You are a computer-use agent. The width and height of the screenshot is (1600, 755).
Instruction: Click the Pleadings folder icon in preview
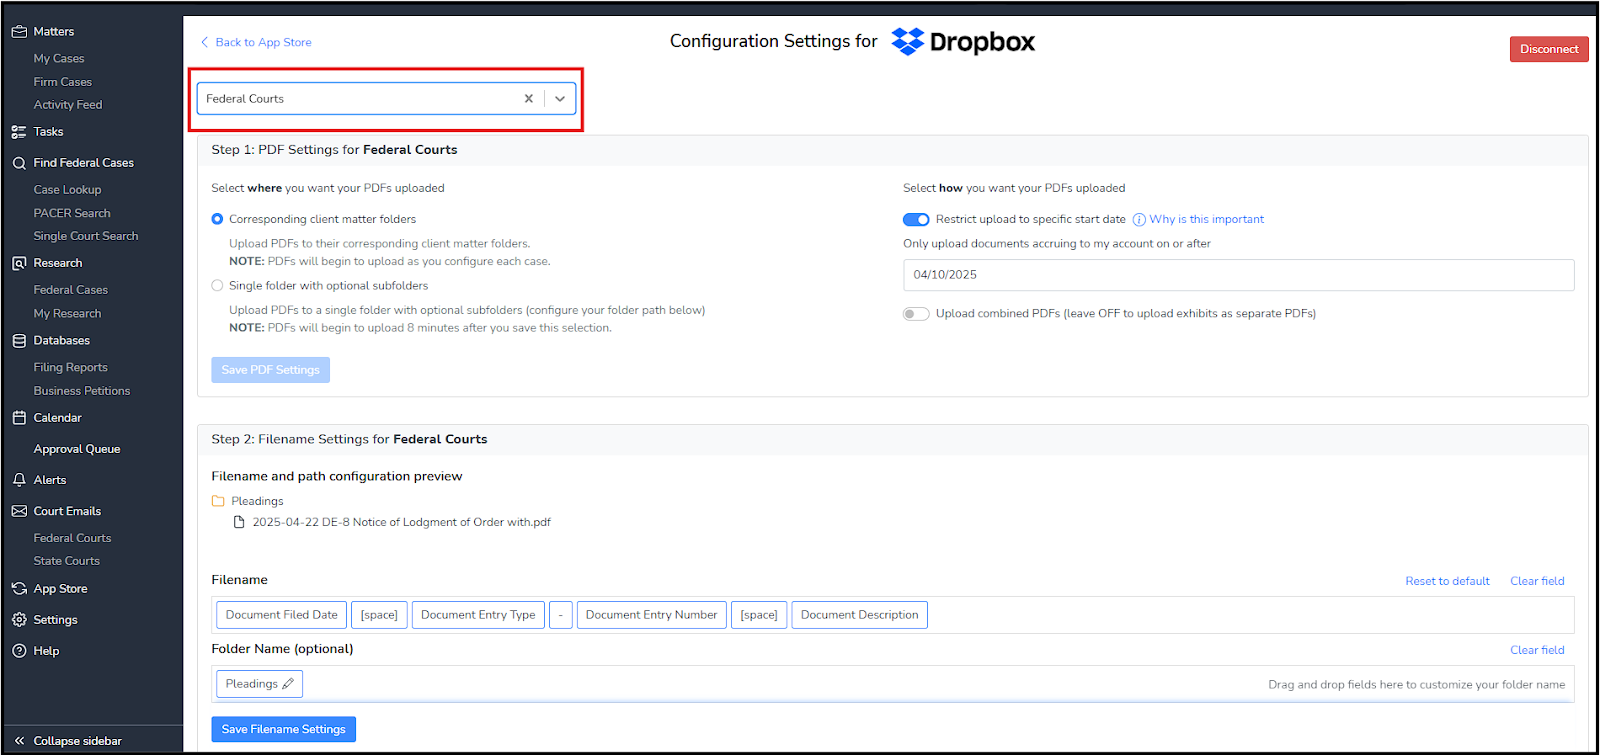[218, 501]
